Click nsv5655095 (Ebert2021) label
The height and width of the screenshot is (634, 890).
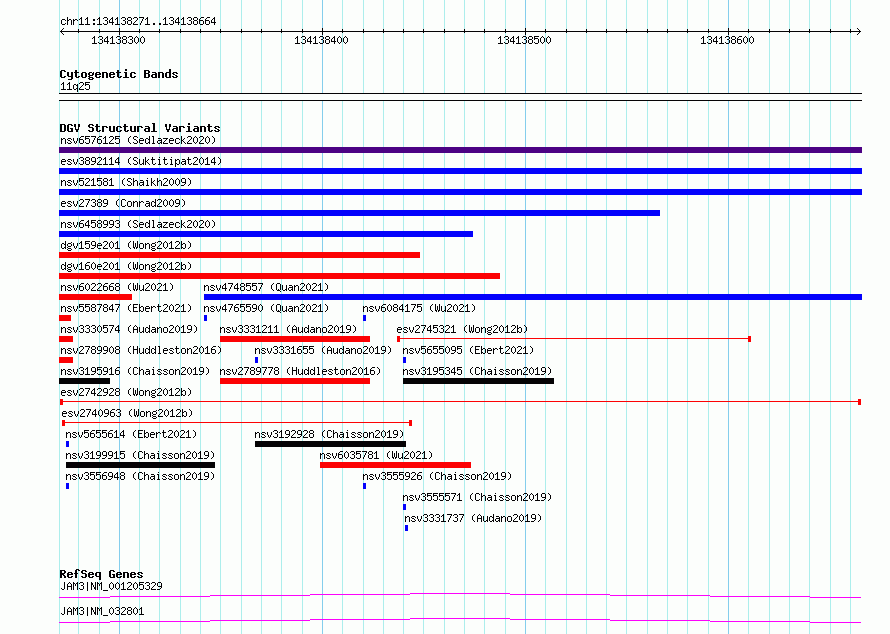coord(468,350)
